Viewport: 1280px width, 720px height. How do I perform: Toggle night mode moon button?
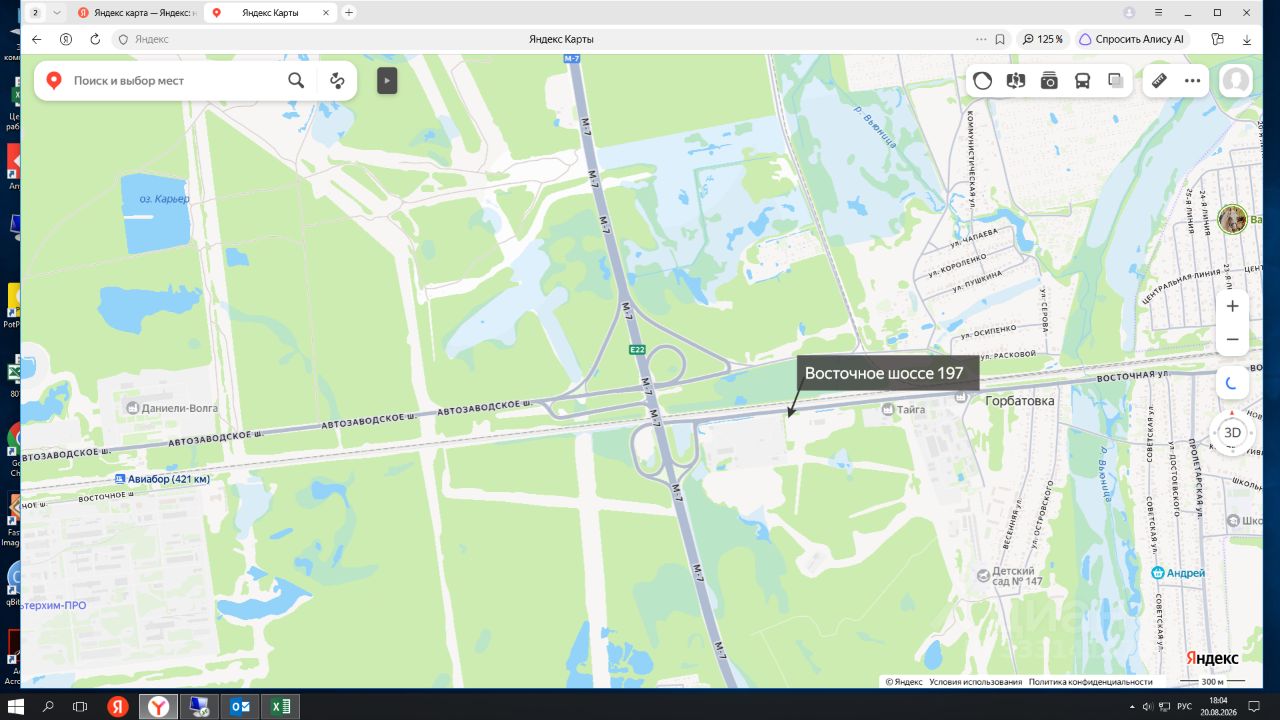(1233, 382)
